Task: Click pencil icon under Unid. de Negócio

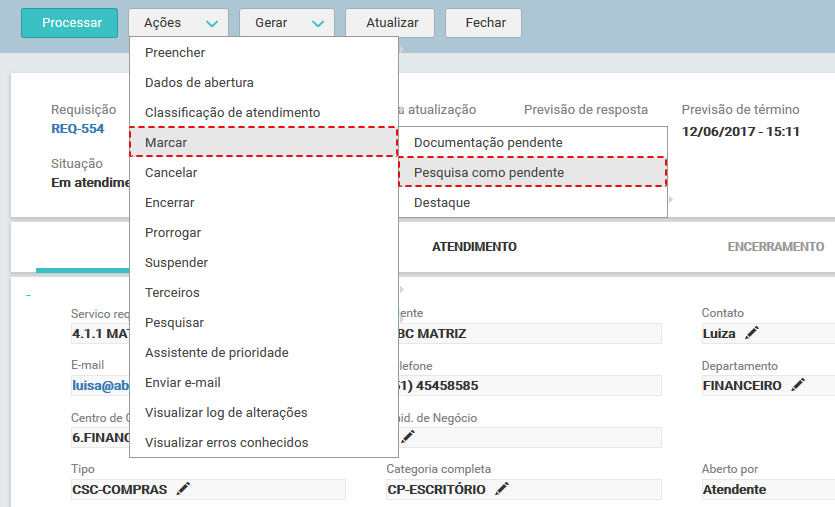Action: coord(408,437)
